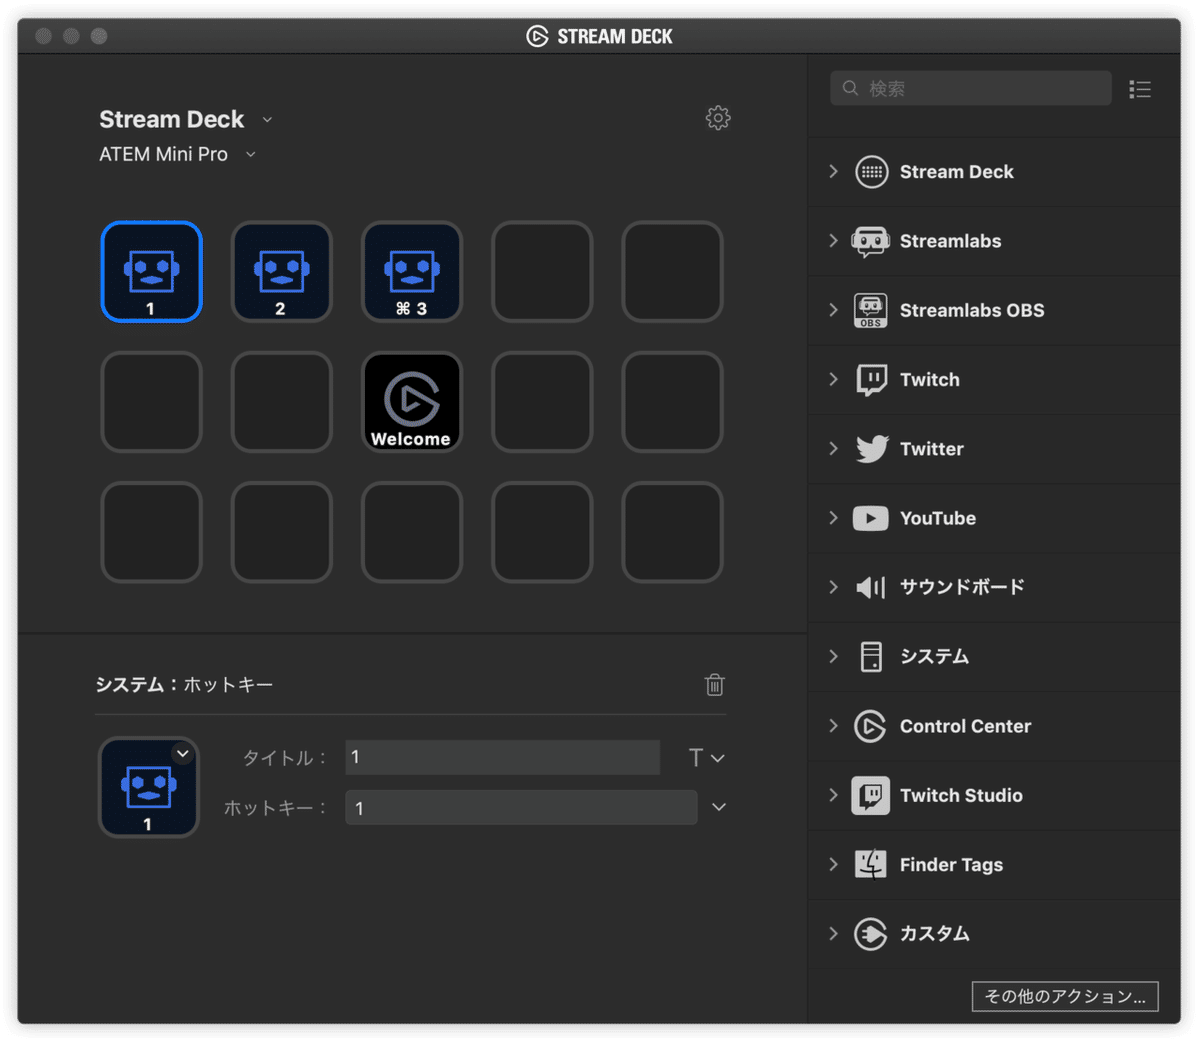This screenshot has width=1200, height=1043.
Task: Click the サウンドボード label
Action: pyautogui.click(x=962, y=587)
